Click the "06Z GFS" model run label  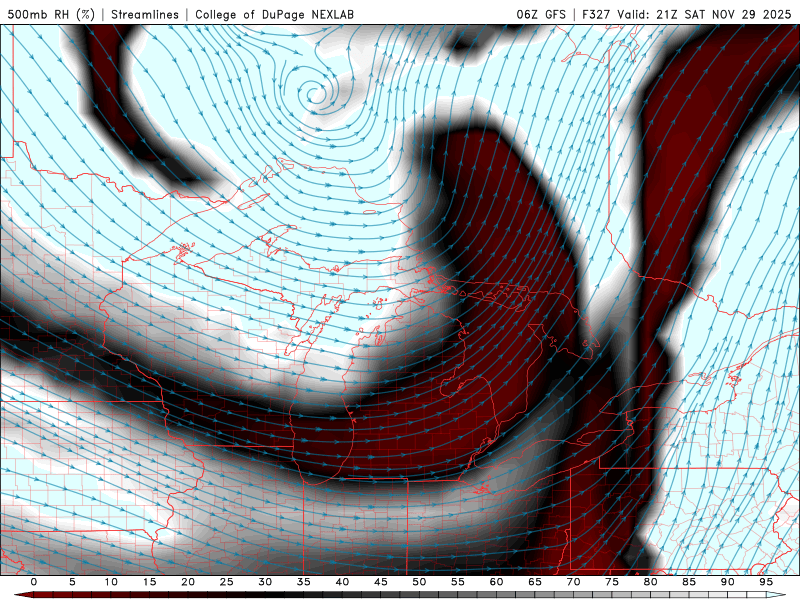click(x=541, y=14)
